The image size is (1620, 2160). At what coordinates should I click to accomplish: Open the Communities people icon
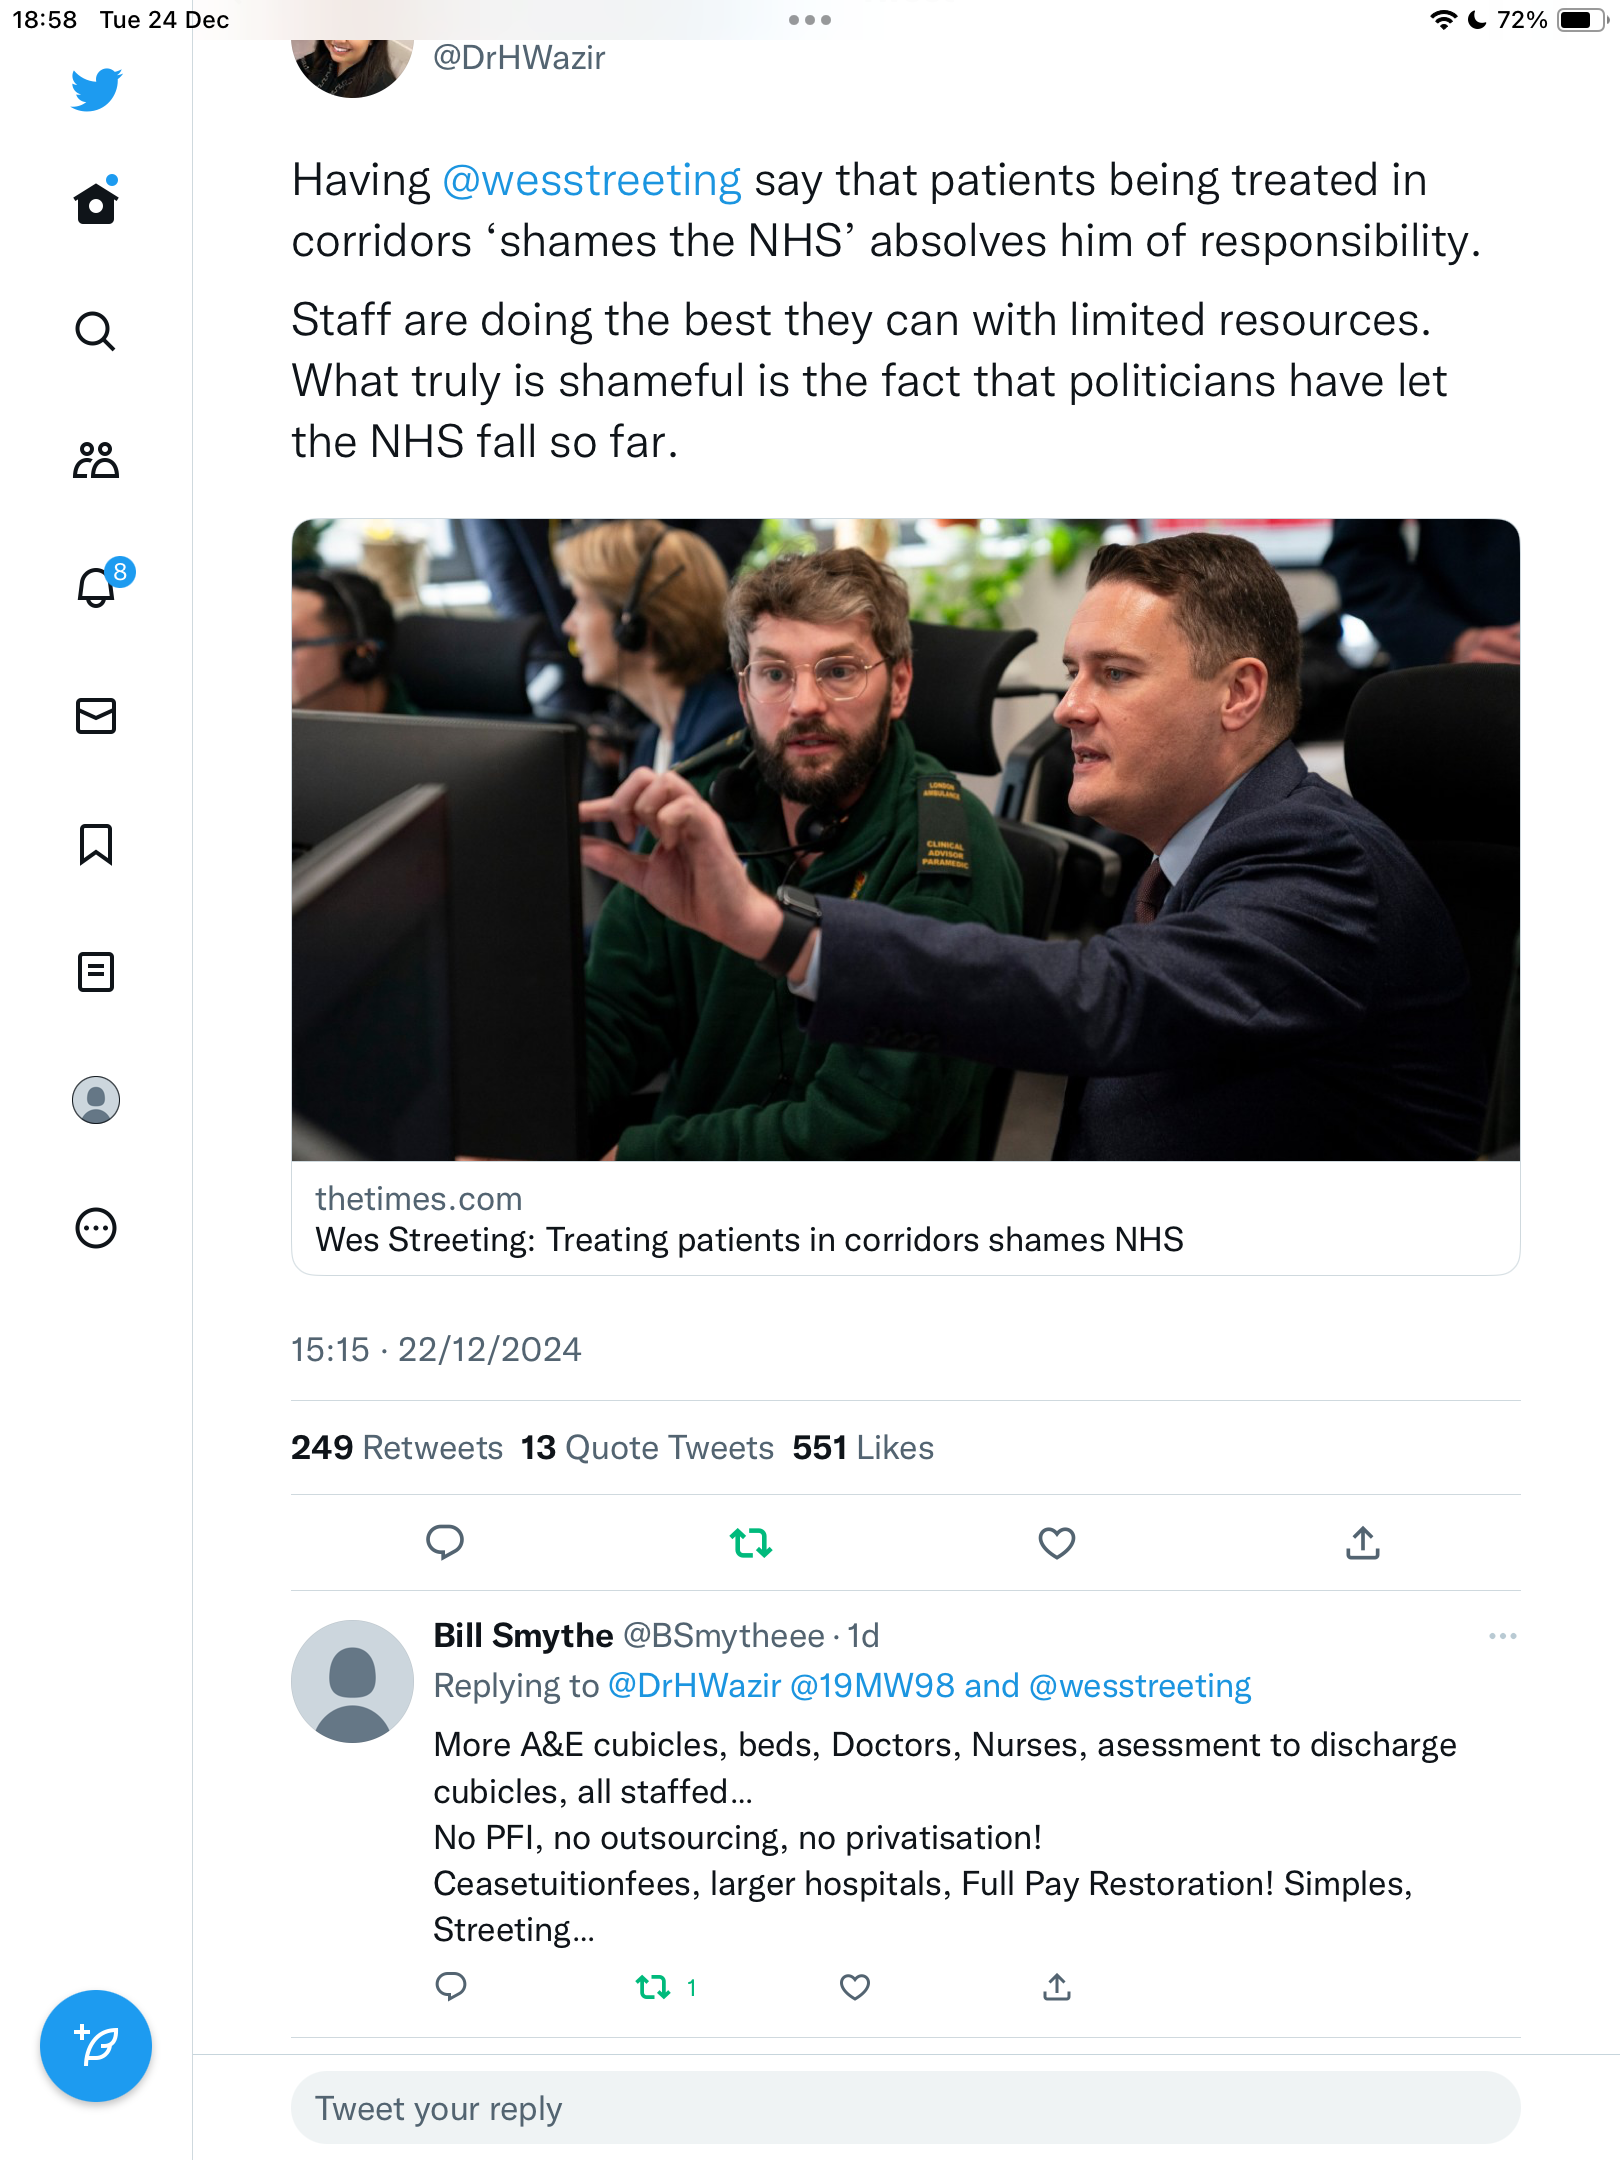(x=96, y=460)
